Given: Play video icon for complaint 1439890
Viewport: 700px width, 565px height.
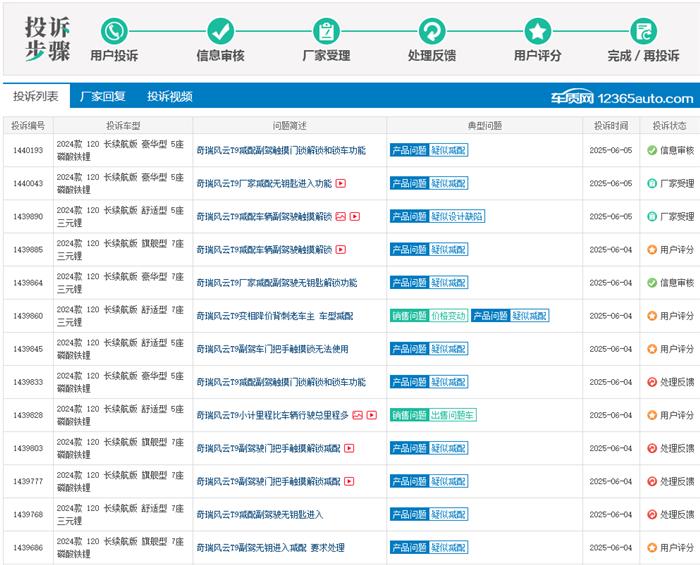Looking at the screenshot, I should coord(354,216).
